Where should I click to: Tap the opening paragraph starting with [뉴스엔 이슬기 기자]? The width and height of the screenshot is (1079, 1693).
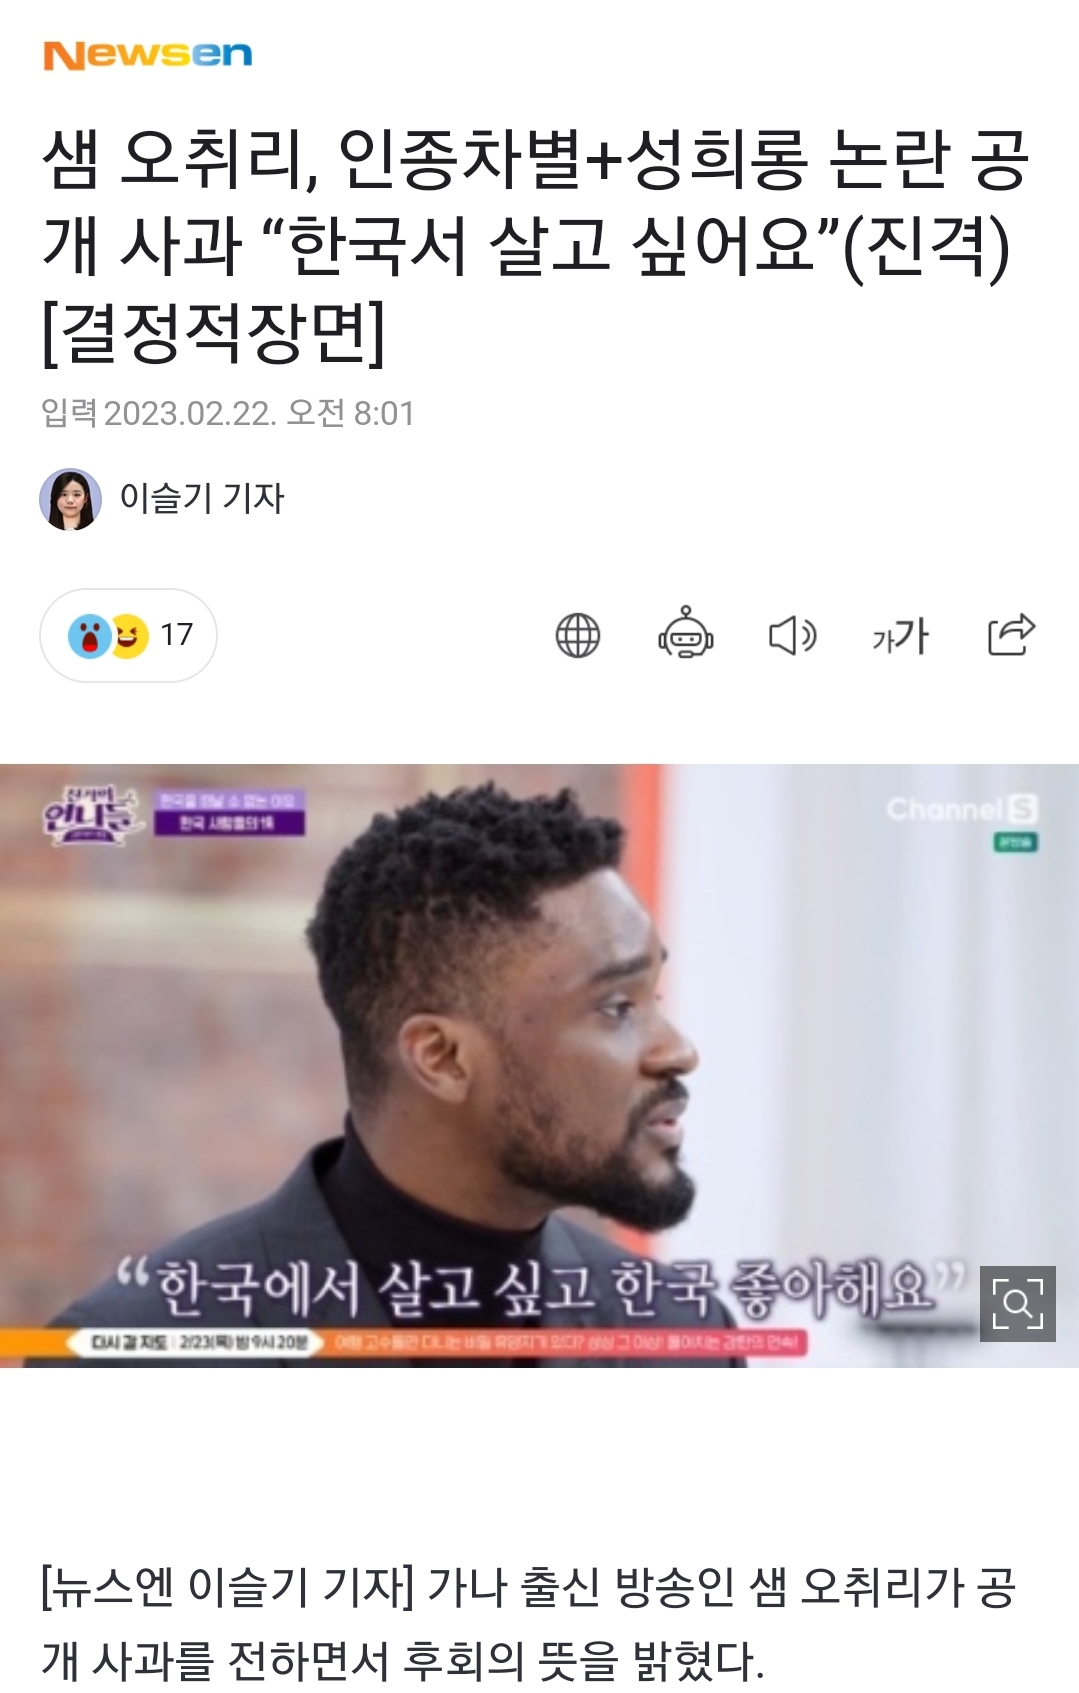pos(528,1623)
